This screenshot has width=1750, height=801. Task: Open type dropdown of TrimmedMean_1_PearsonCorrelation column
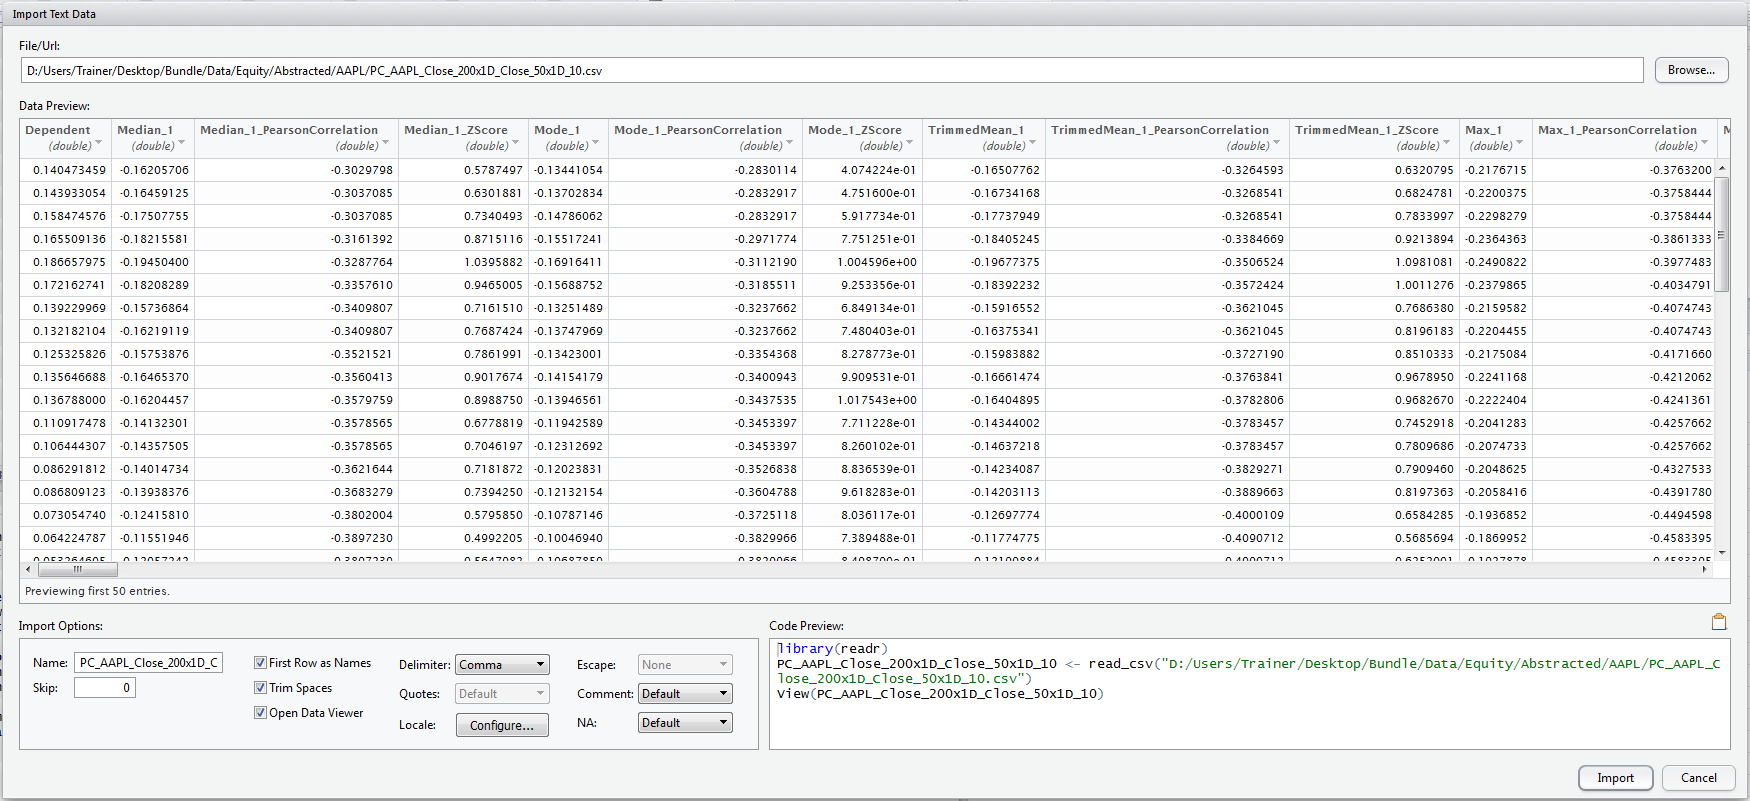[1276, 144]
